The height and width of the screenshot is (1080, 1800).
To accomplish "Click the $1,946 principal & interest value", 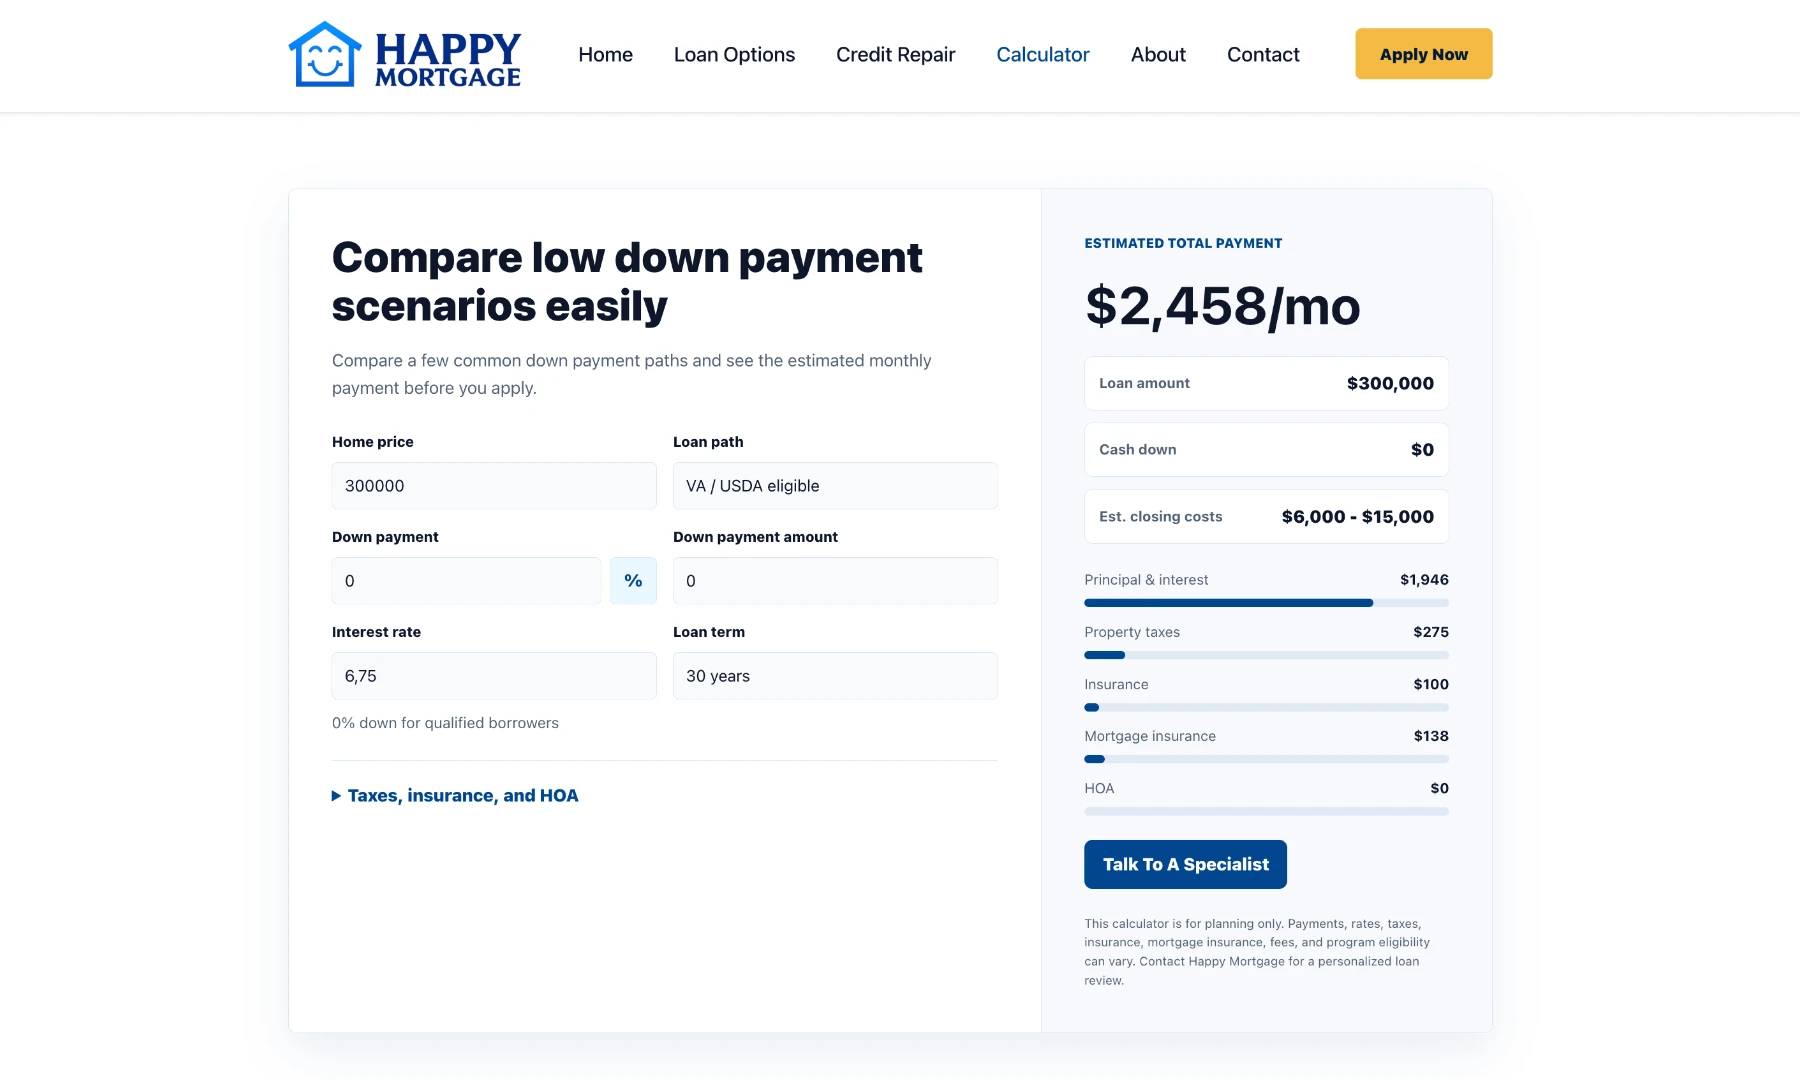I will tap(1424, 580).
